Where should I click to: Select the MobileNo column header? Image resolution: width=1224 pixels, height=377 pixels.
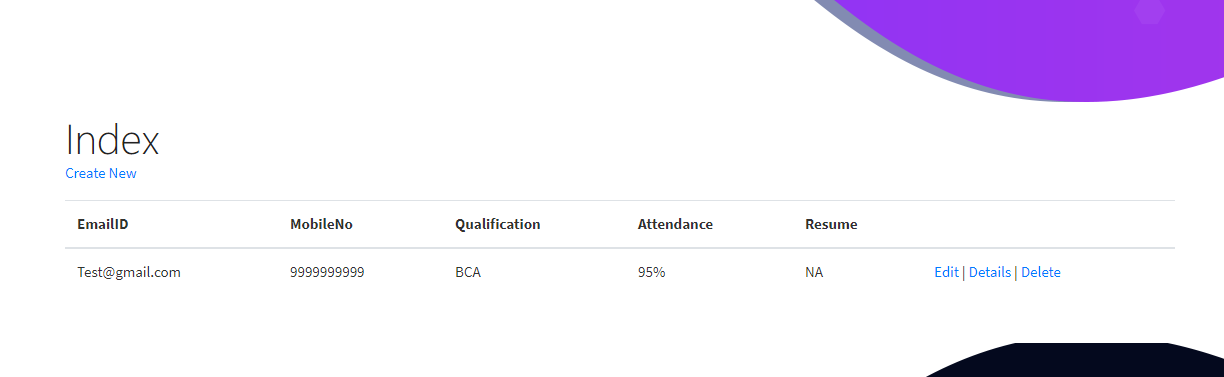(321, 224)
